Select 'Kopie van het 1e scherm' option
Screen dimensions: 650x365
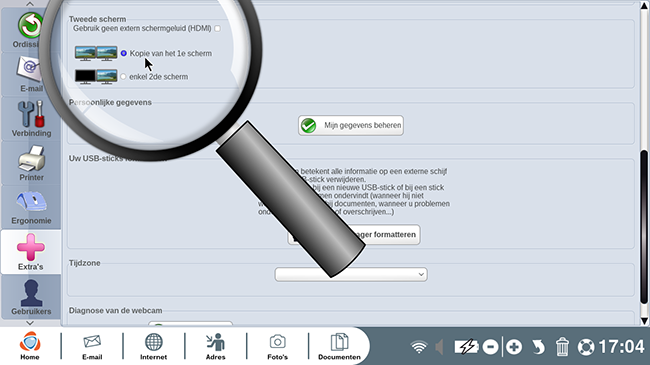[124, 54]
